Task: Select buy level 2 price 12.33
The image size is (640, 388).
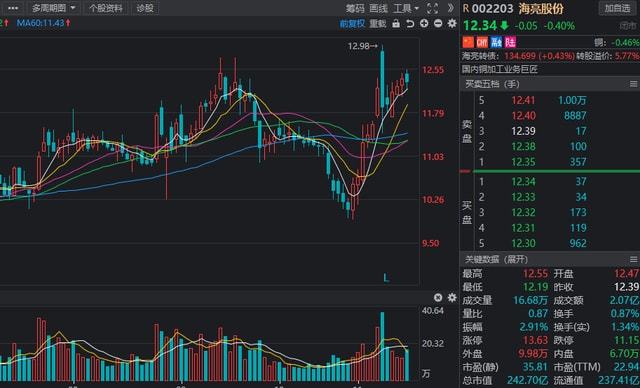Action: tap(523, 197)
